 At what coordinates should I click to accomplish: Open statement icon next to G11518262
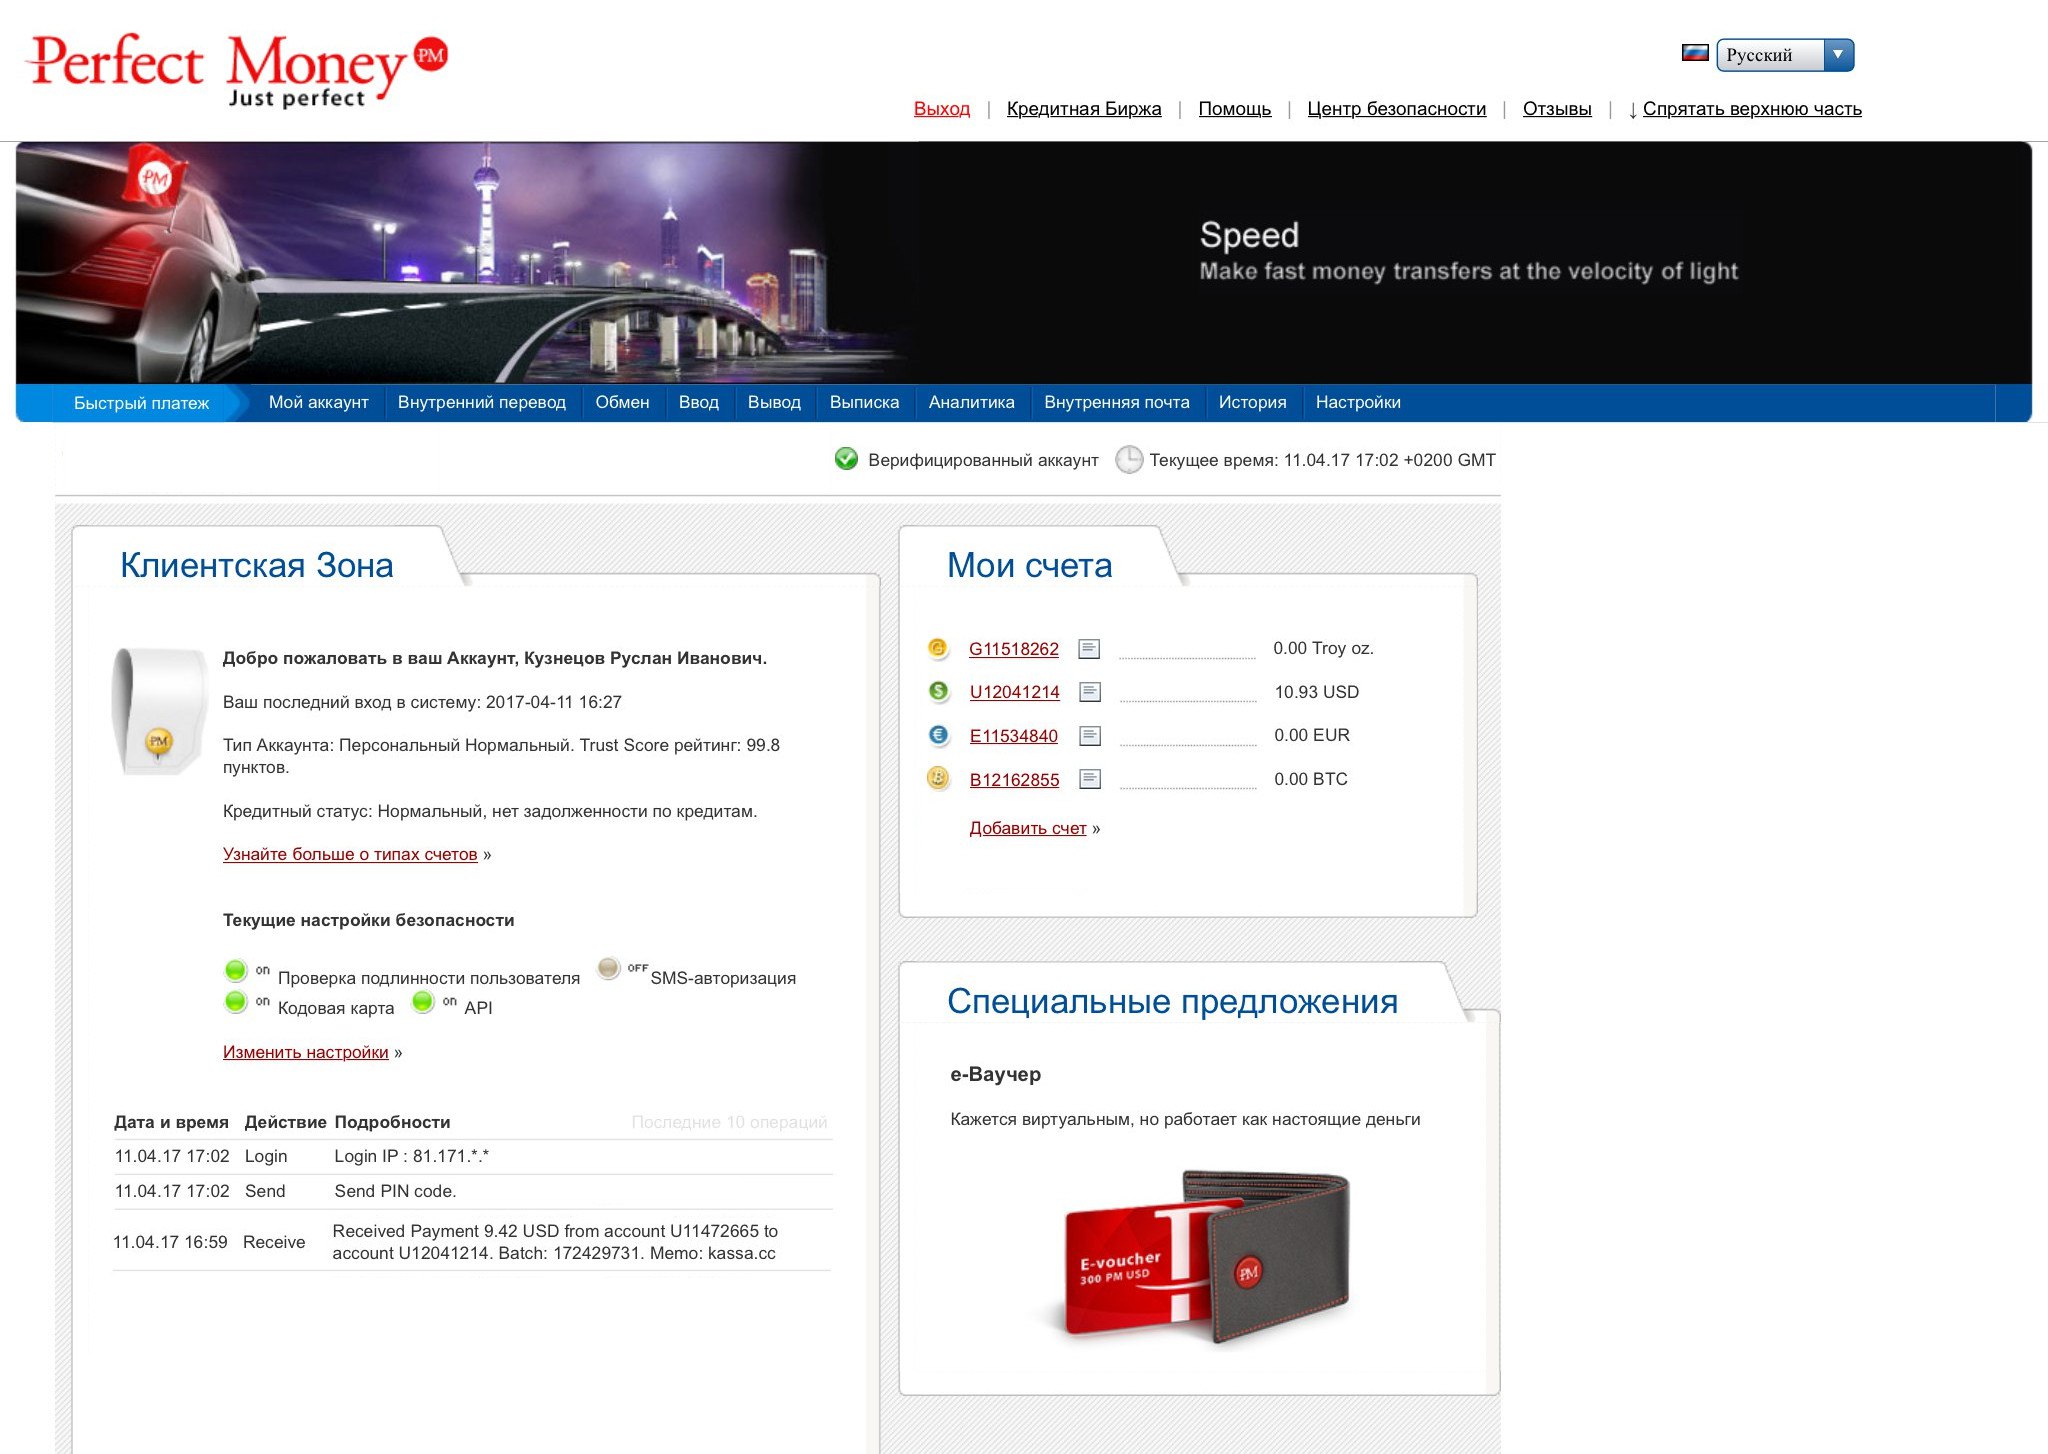tap(1090, 649)
